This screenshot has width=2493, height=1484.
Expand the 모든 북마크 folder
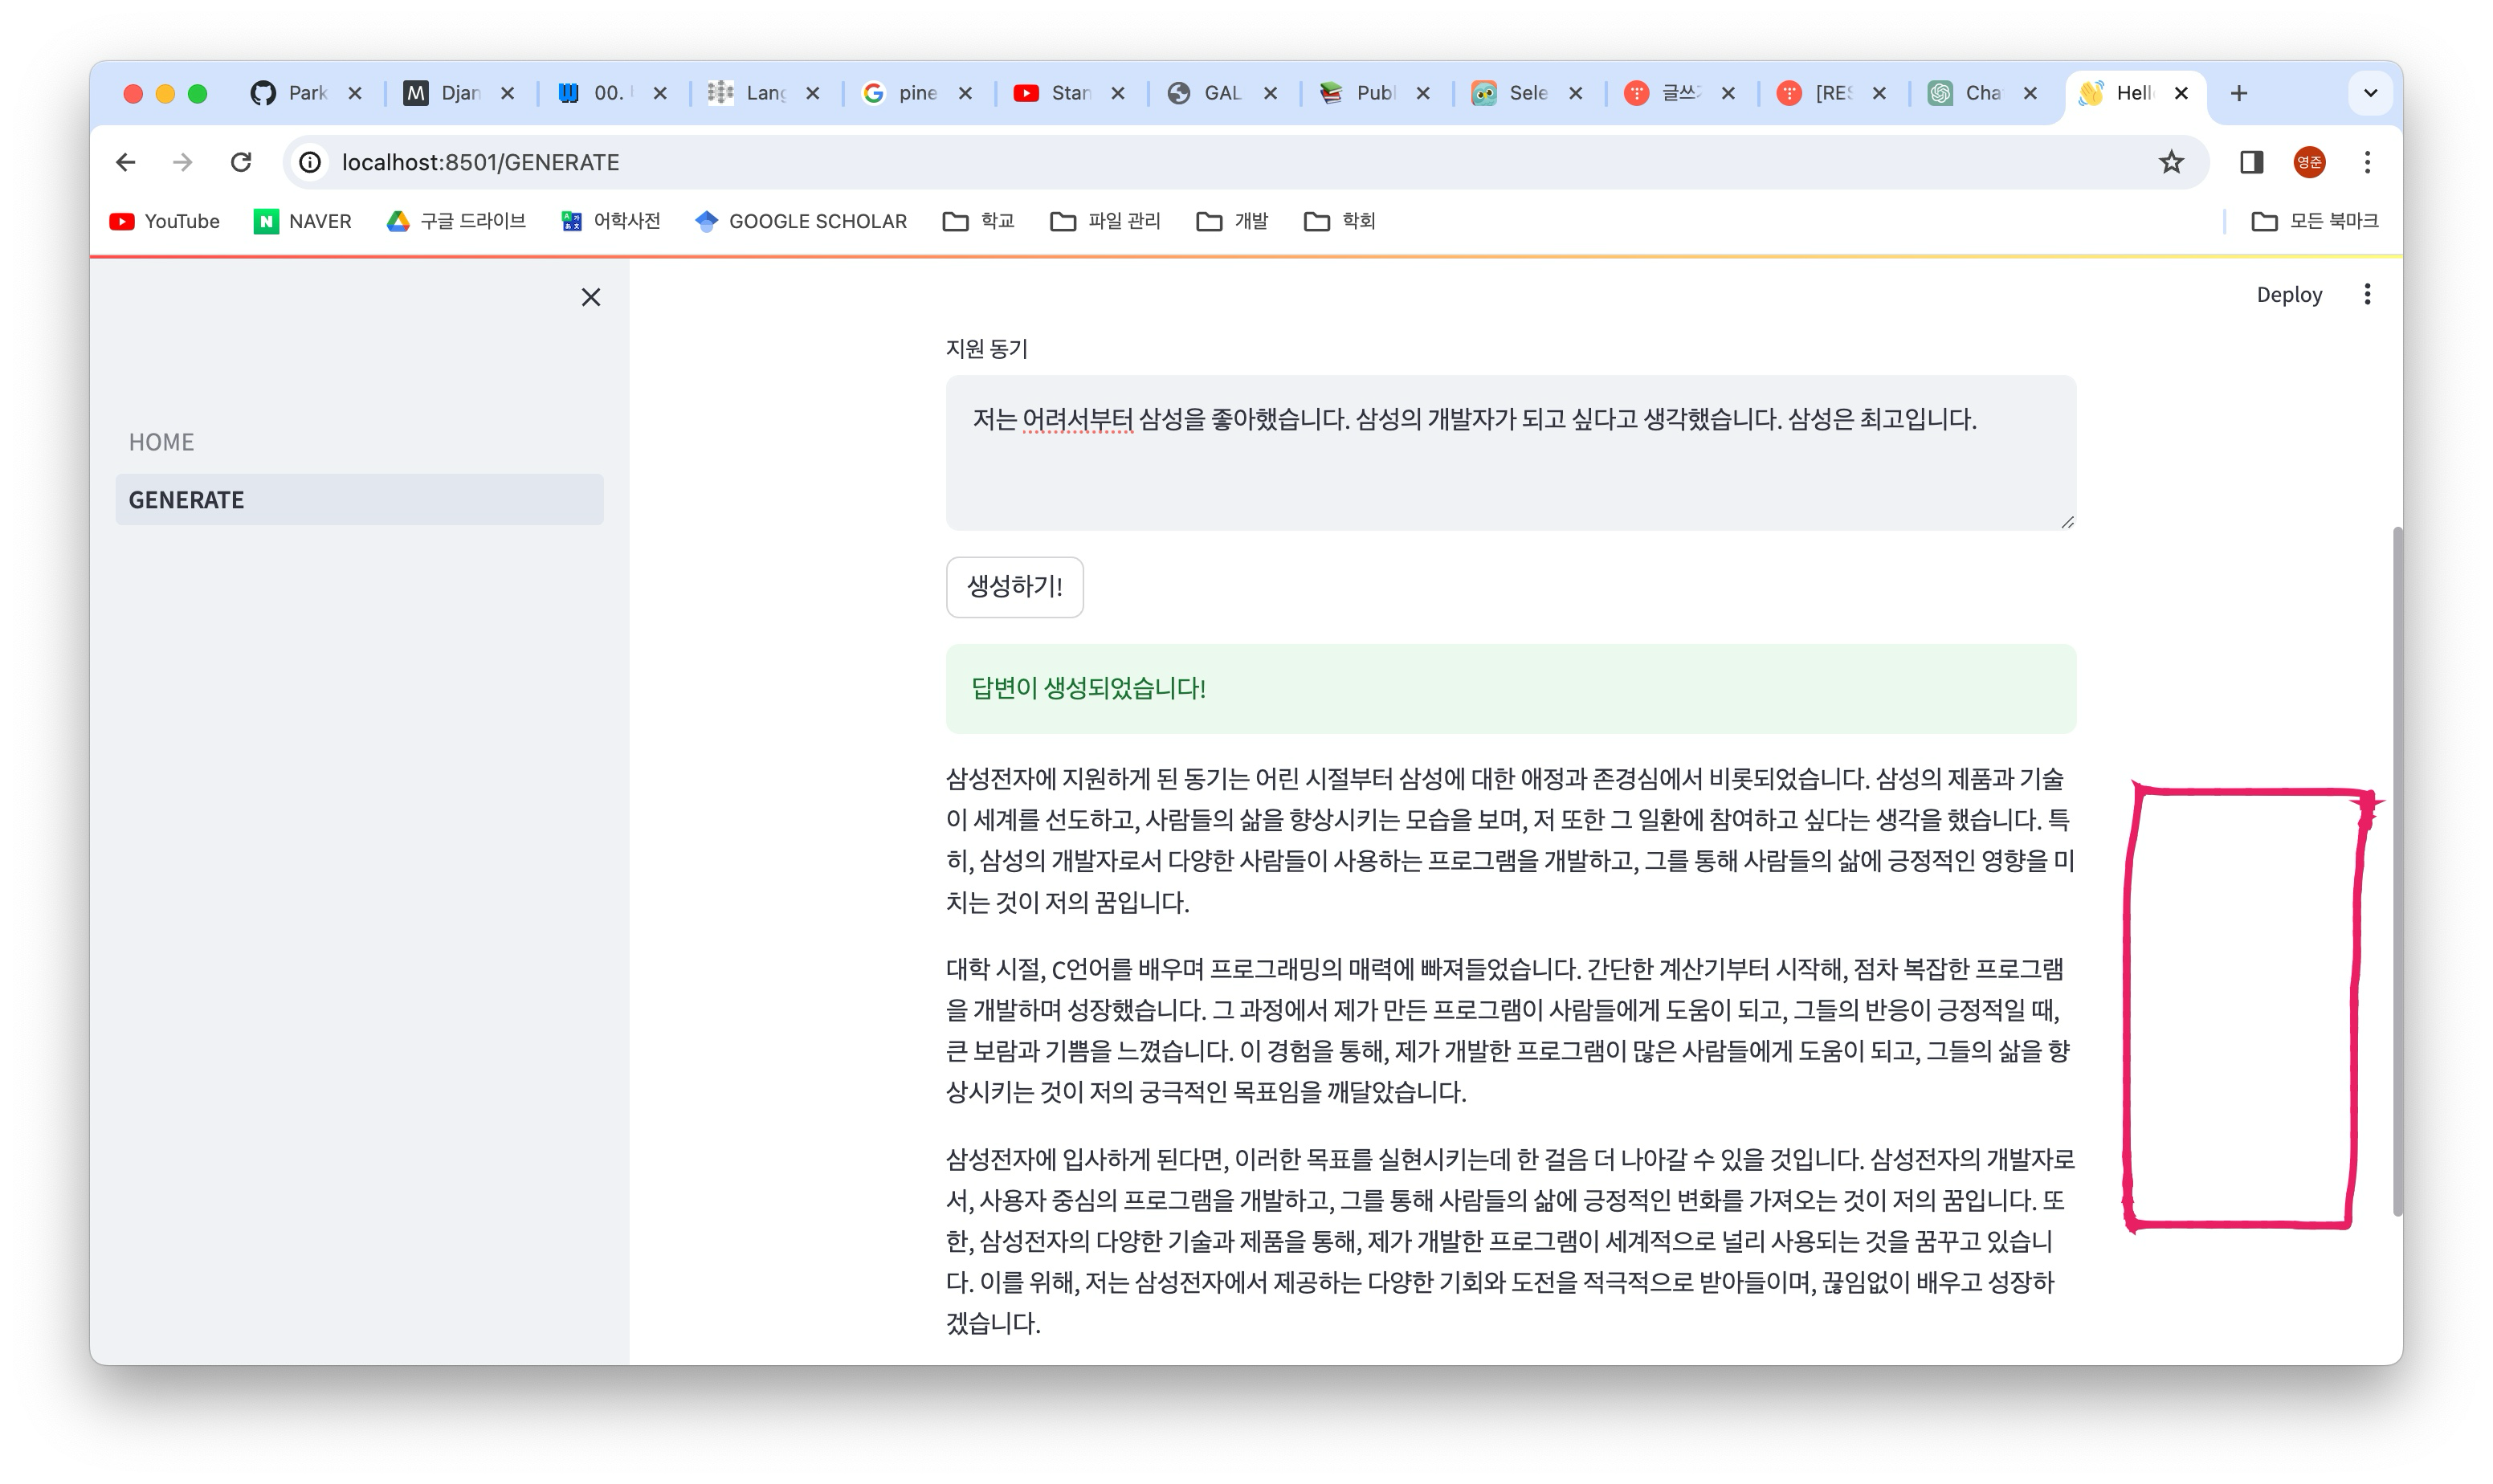(x=2314, y=221)
